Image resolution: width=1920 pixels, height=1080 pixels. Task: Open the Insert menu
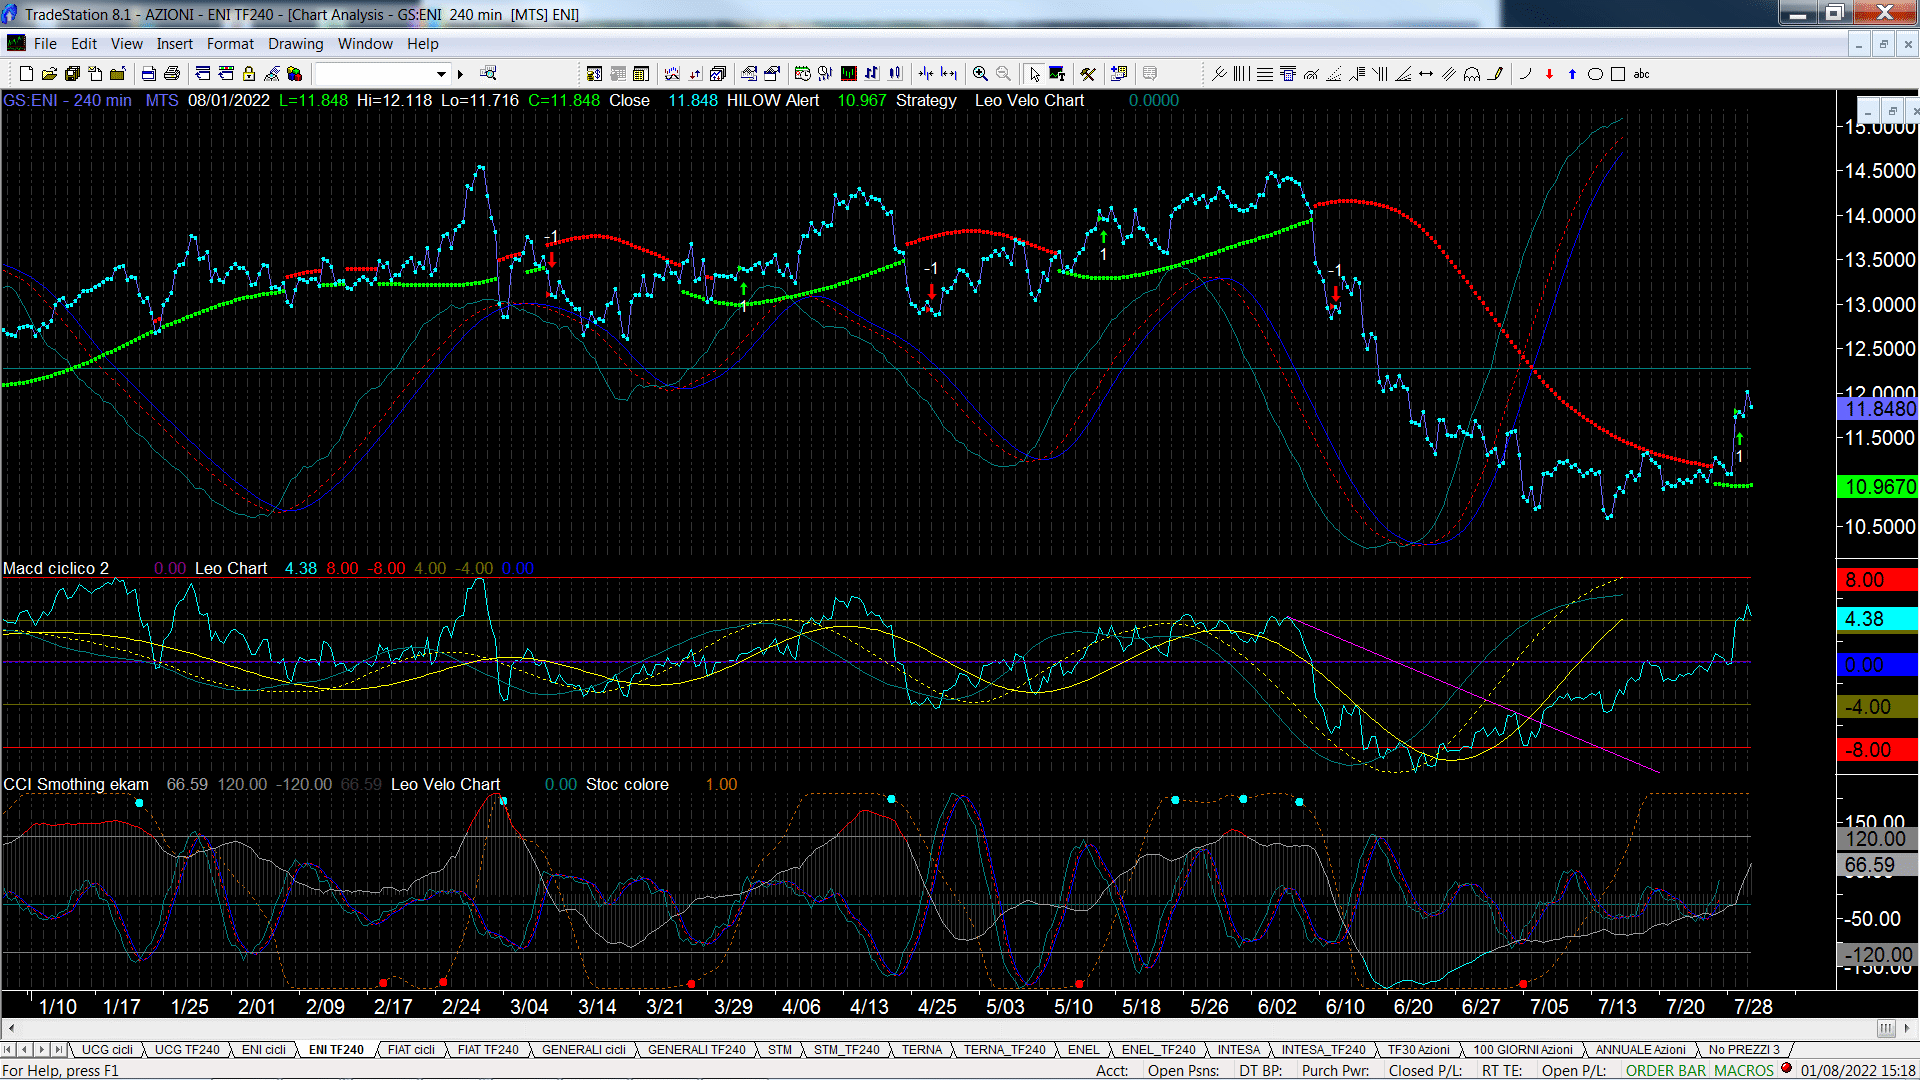point(175,44)
